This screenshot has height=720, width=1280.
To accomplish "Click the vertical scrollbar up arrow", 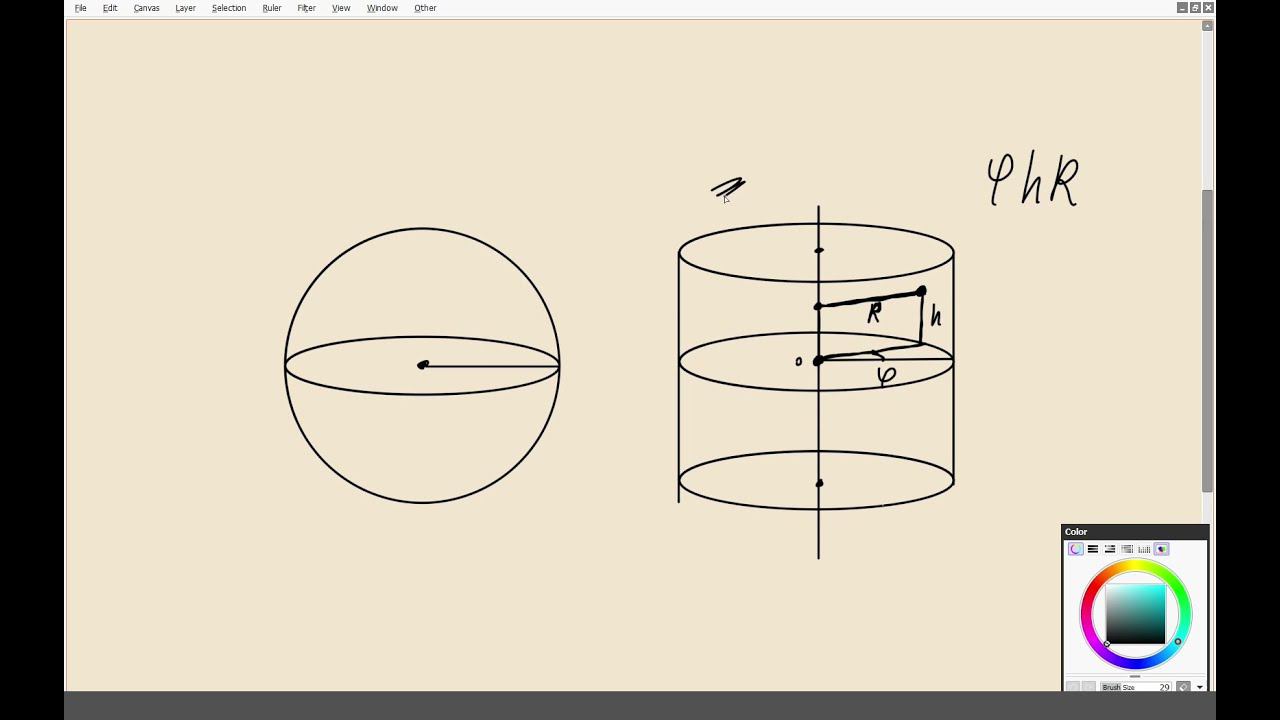I will (1208, 25).
